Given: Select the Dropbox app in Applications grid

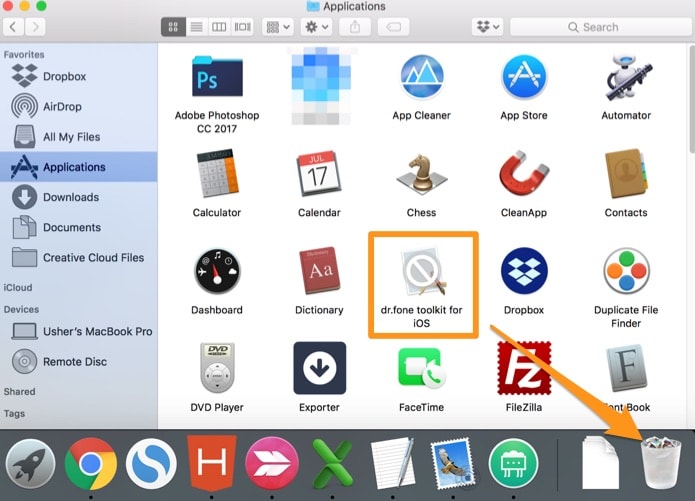Looking at the screenshot, I should (524, 271).
